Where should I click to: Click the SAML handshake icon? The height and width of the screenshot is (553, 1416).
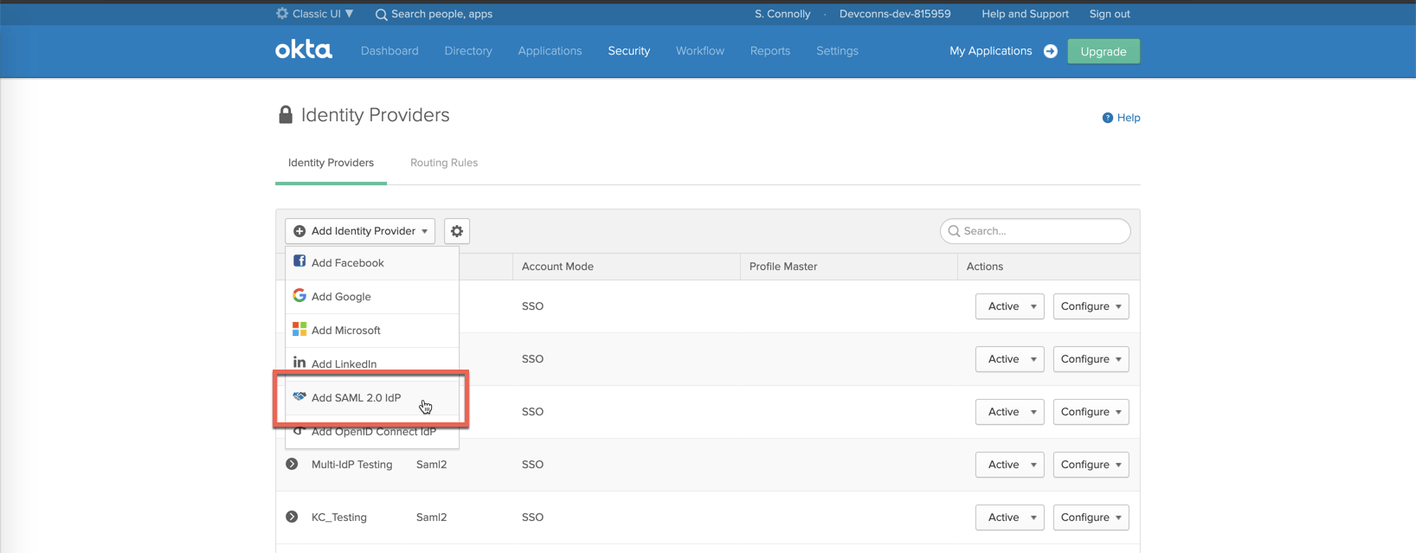pyautogui.click(x=299, y=397)
